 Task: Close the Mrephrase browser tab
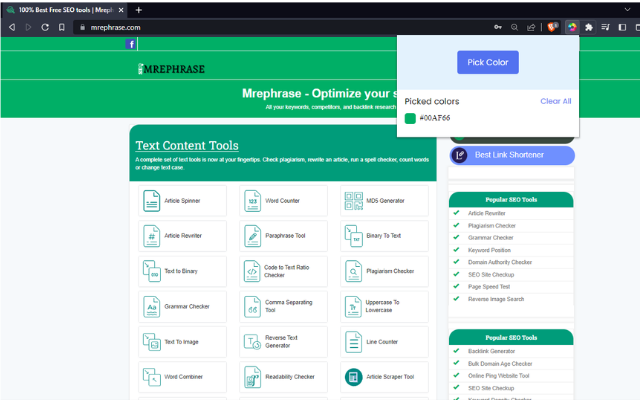[121, 10]
